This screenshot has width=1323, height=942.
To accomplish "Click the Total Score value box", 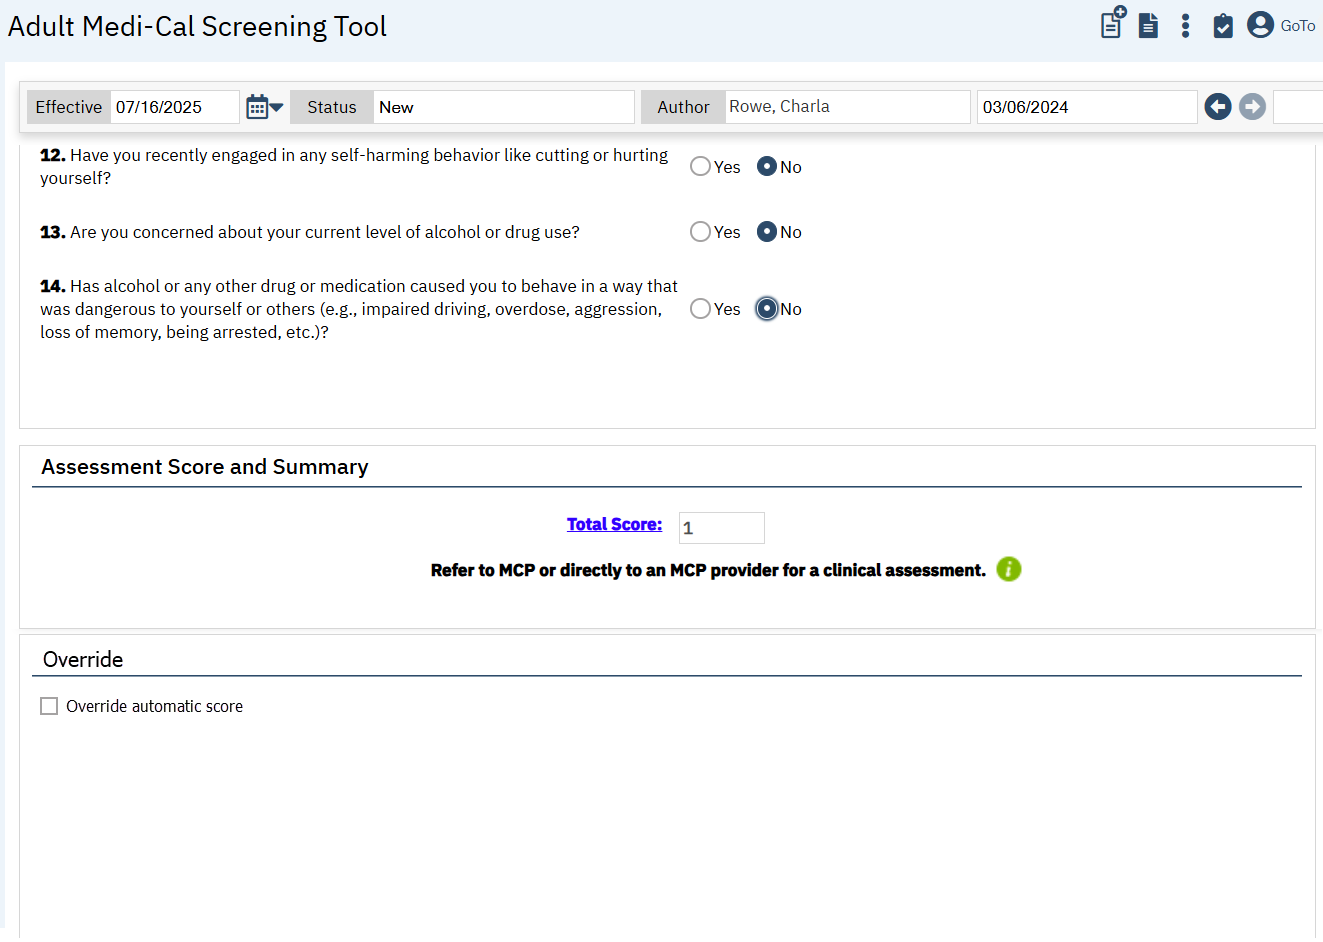I will click(721, 528).
